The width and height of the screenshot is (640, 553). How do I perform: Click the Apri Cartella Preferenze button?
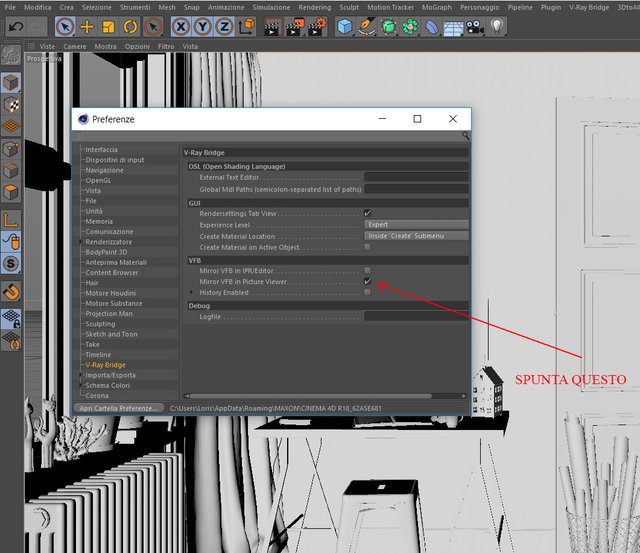point(118,408)
